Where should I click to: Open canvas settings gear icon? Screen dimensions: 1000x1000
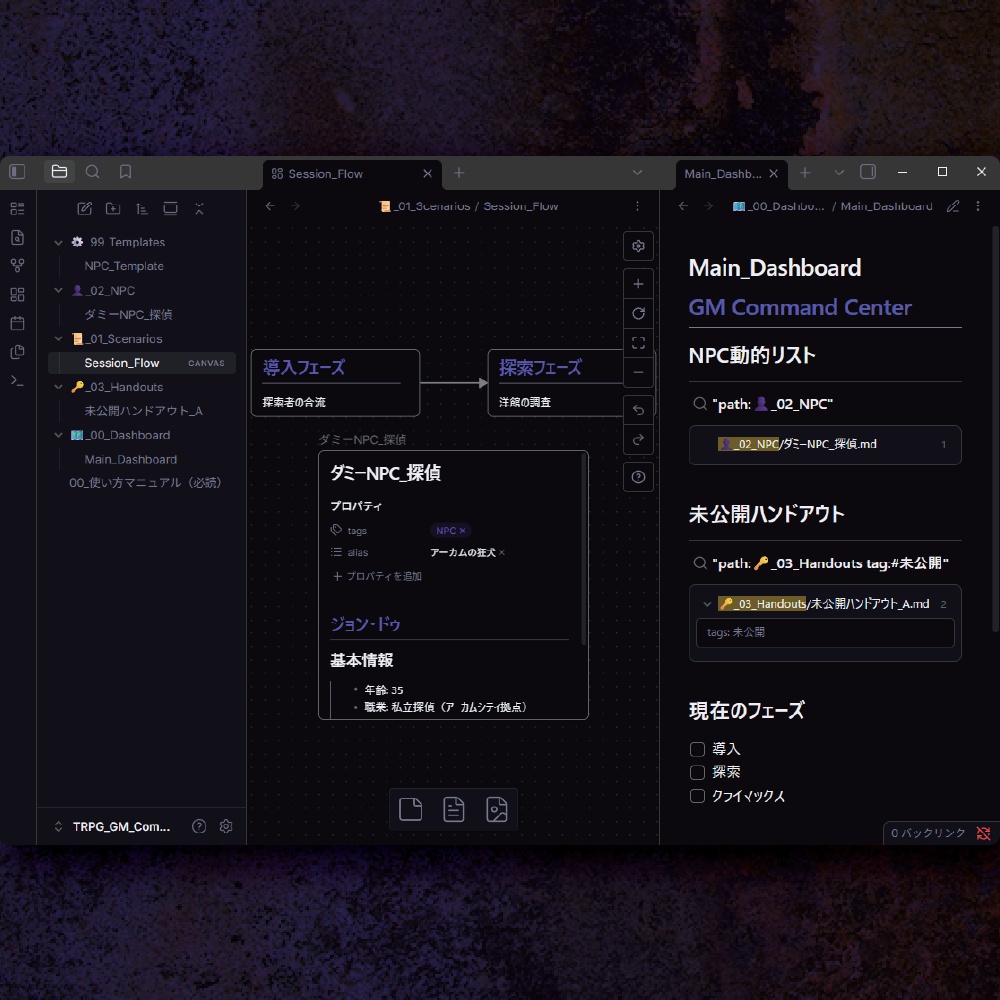click(638, 246)
